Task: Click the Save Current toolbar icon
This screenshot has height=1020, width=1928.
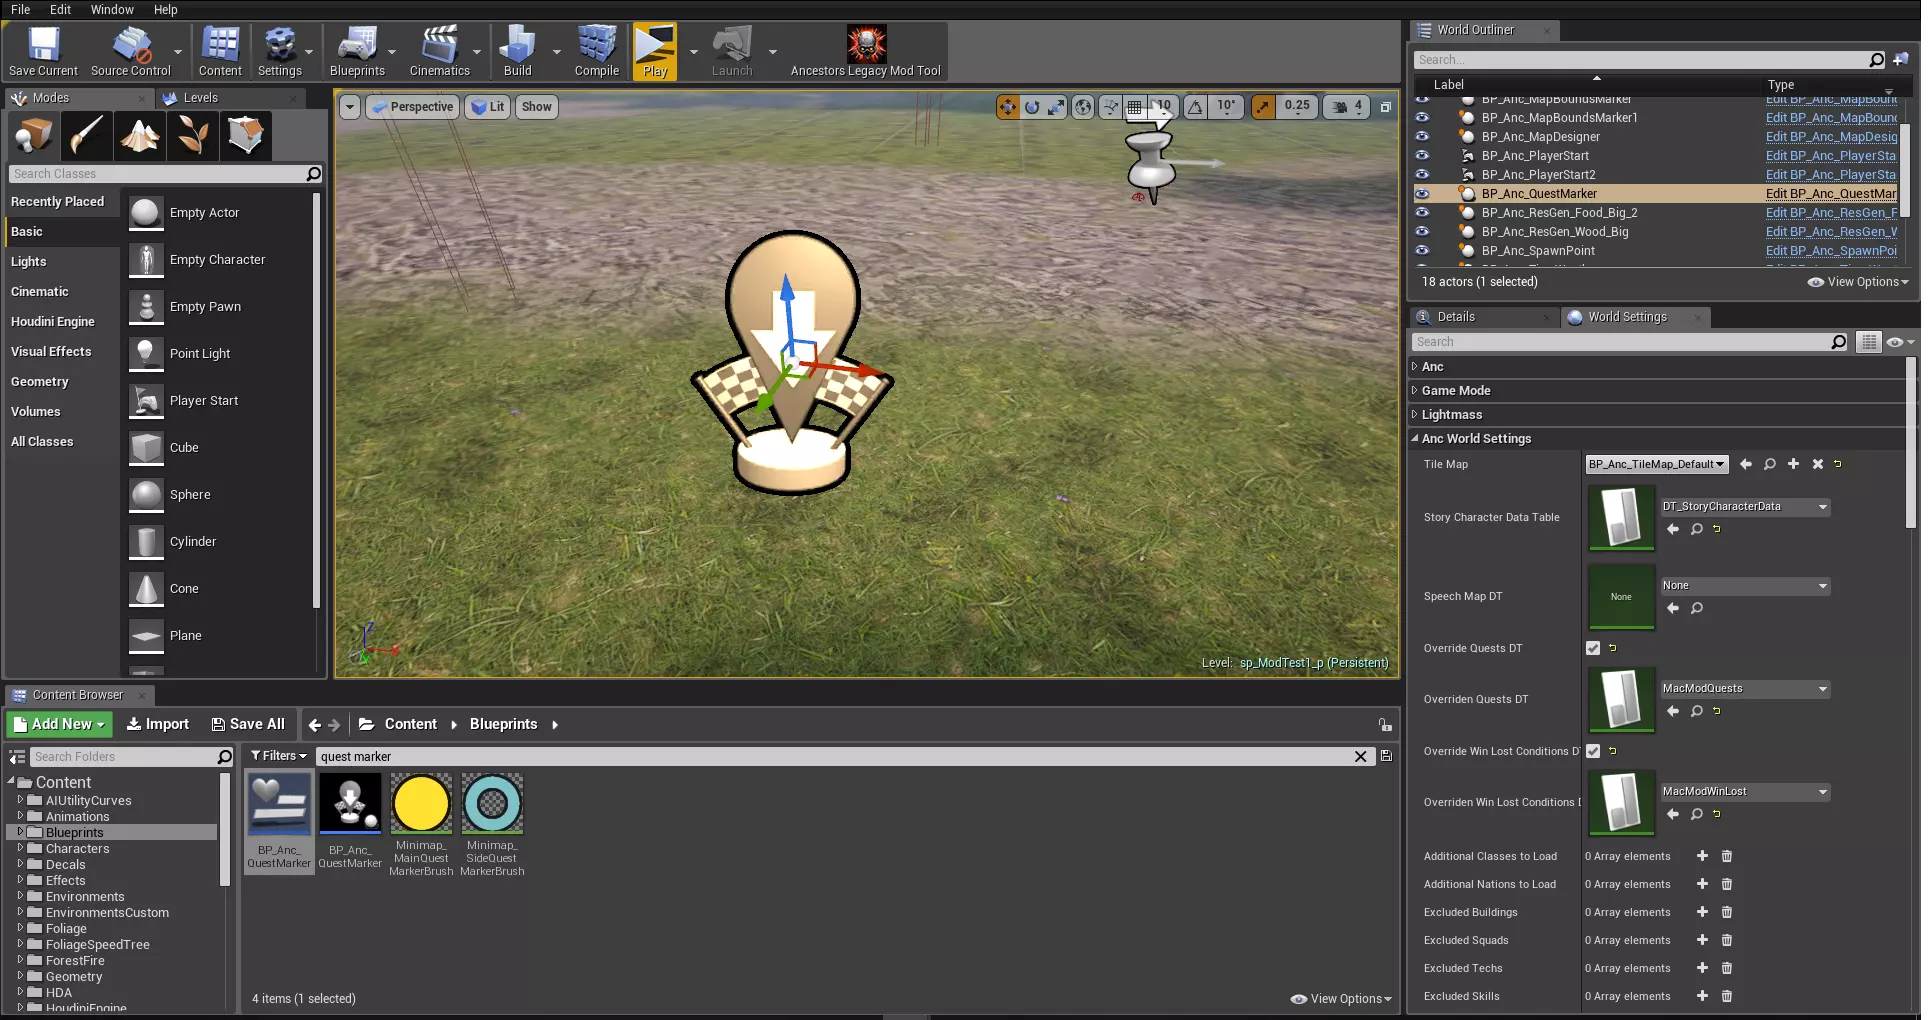Action: pyautogui.click(x=43, y=52)
